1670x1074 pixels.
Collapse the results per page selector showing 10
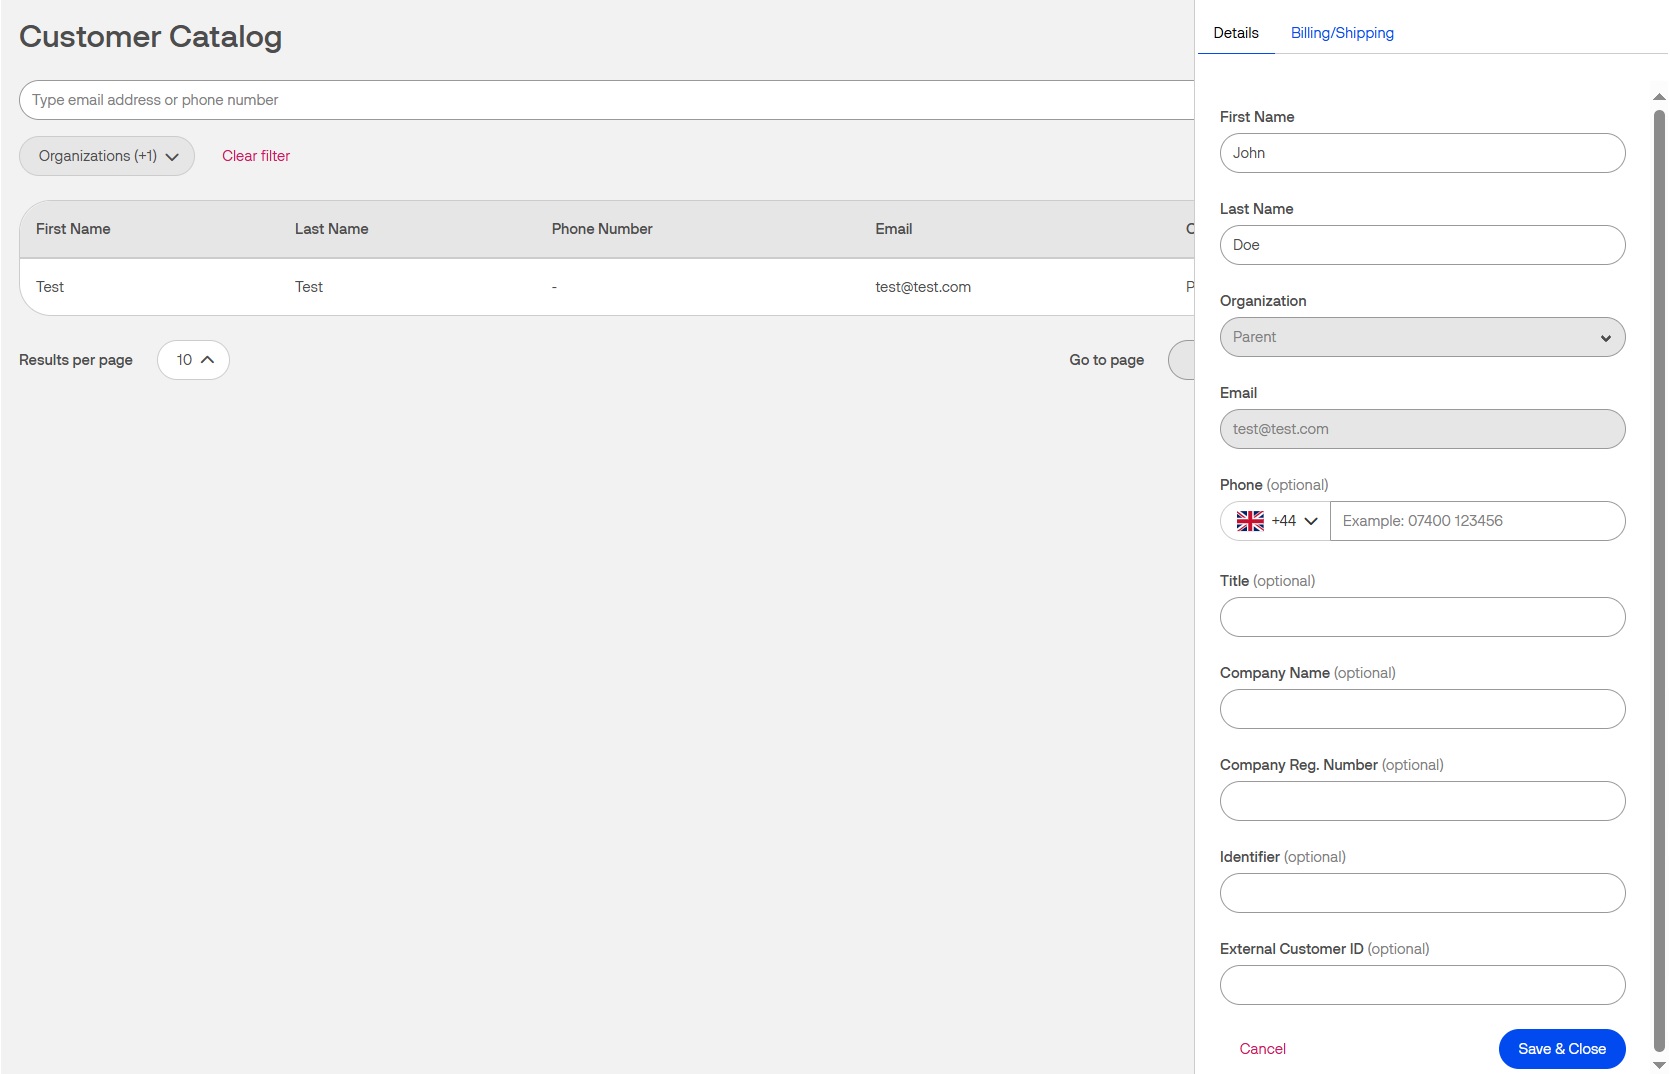[192, 359]
